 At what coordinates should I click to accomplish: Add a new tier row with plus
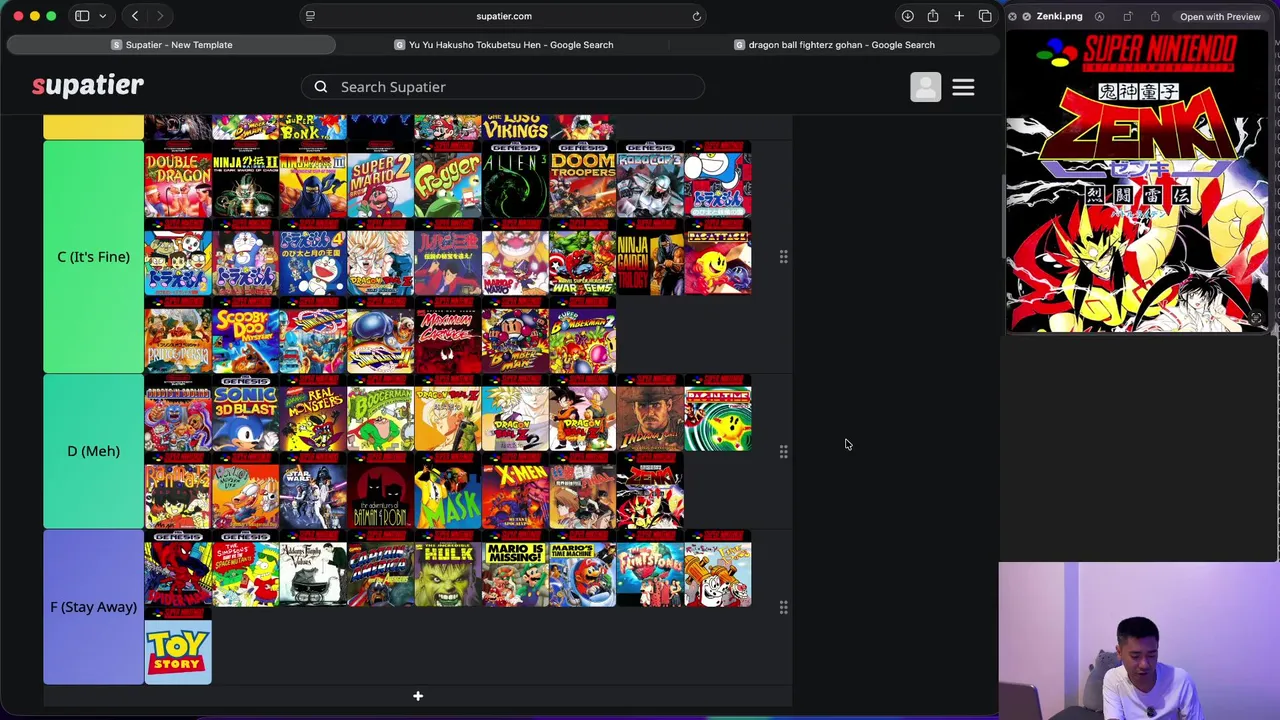click(418, 696)
